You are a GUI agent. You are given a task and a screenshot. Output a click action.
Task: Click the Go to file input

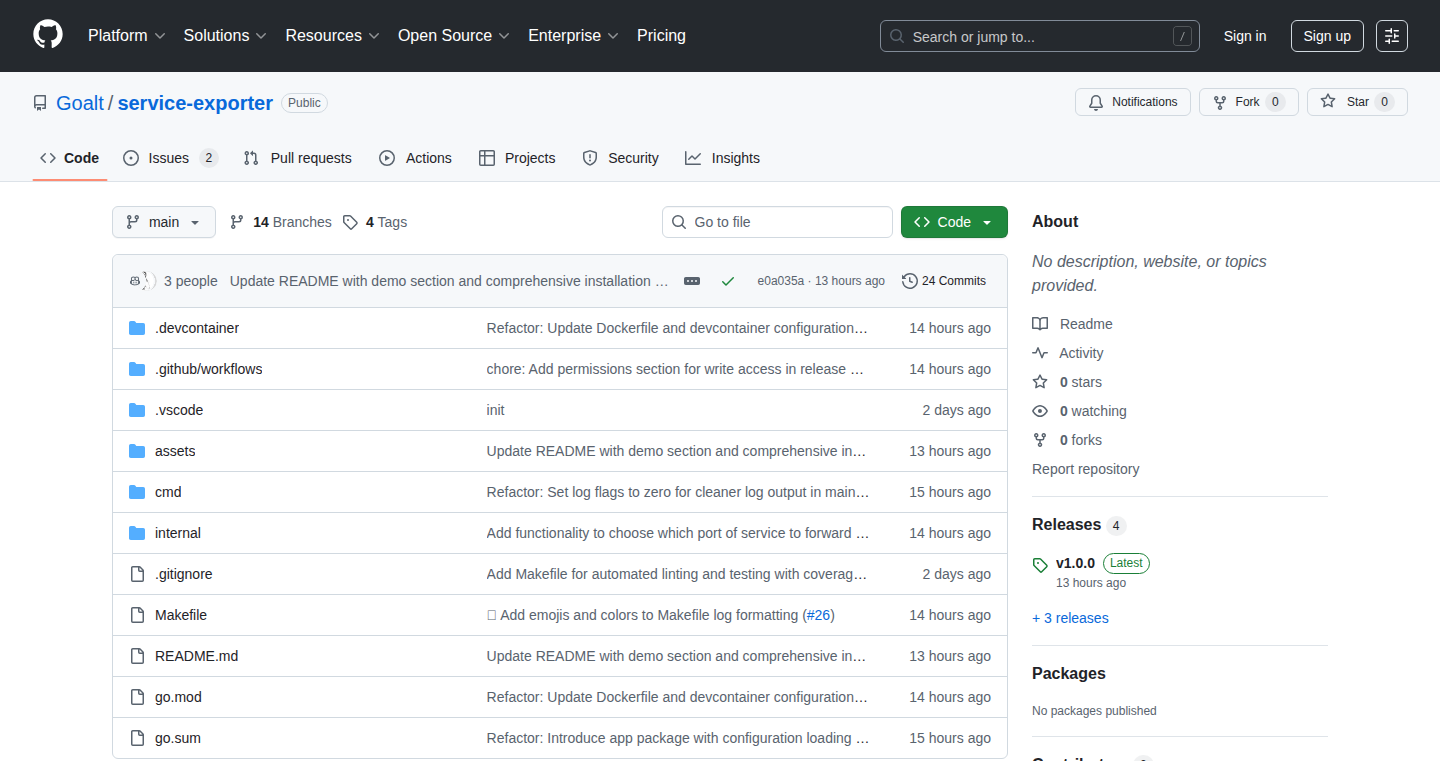(777, 222)
